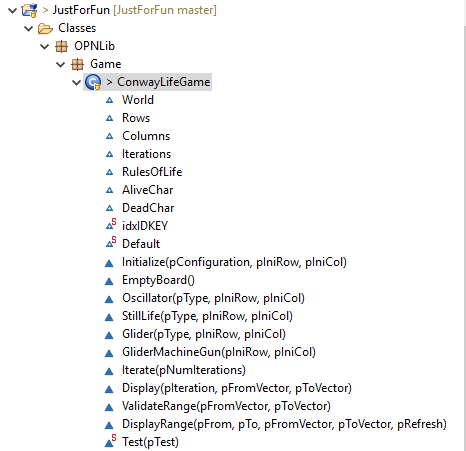
Task: Click the JustForFun project icon
Action: pos(29,10)
